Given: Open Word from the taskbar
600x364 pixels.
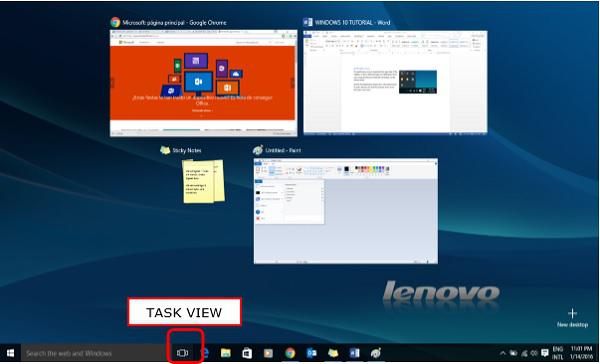Looking at the screenshot, I should coord(354,353).
